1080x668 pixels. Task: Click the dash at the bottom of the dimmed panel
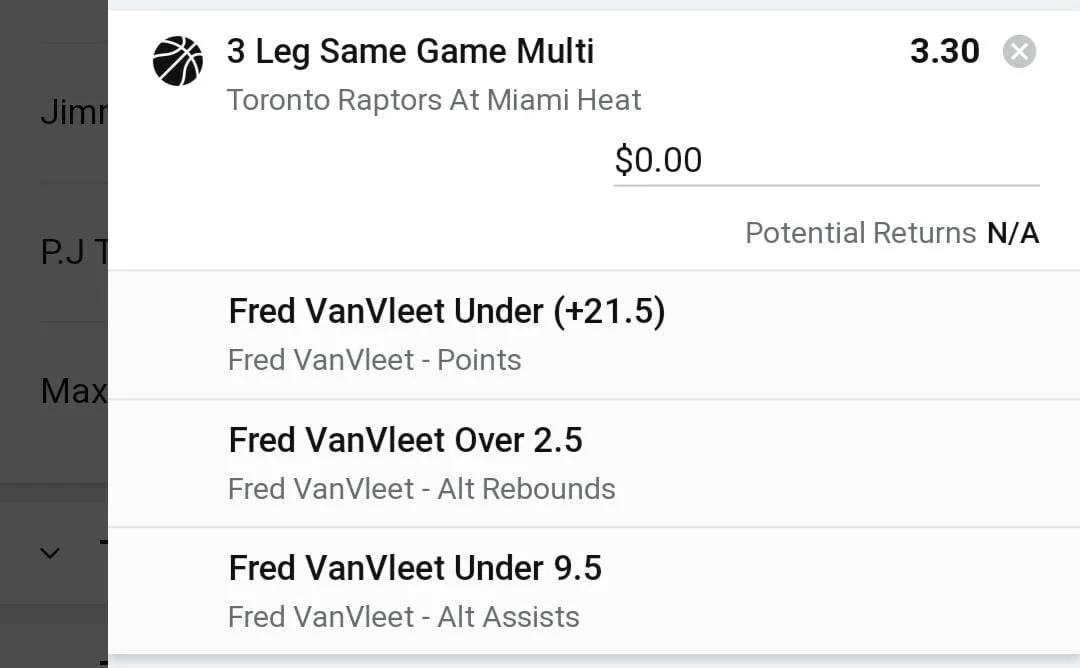coord(103,663)
